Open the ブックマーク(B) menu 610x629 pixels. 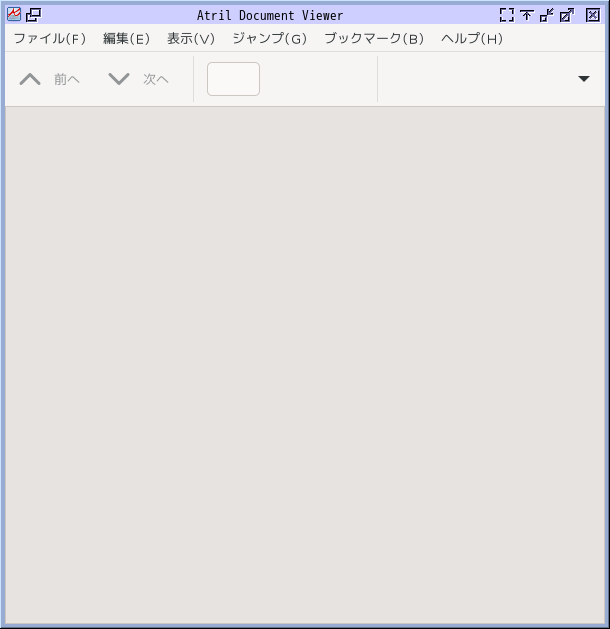pos(374,39)
